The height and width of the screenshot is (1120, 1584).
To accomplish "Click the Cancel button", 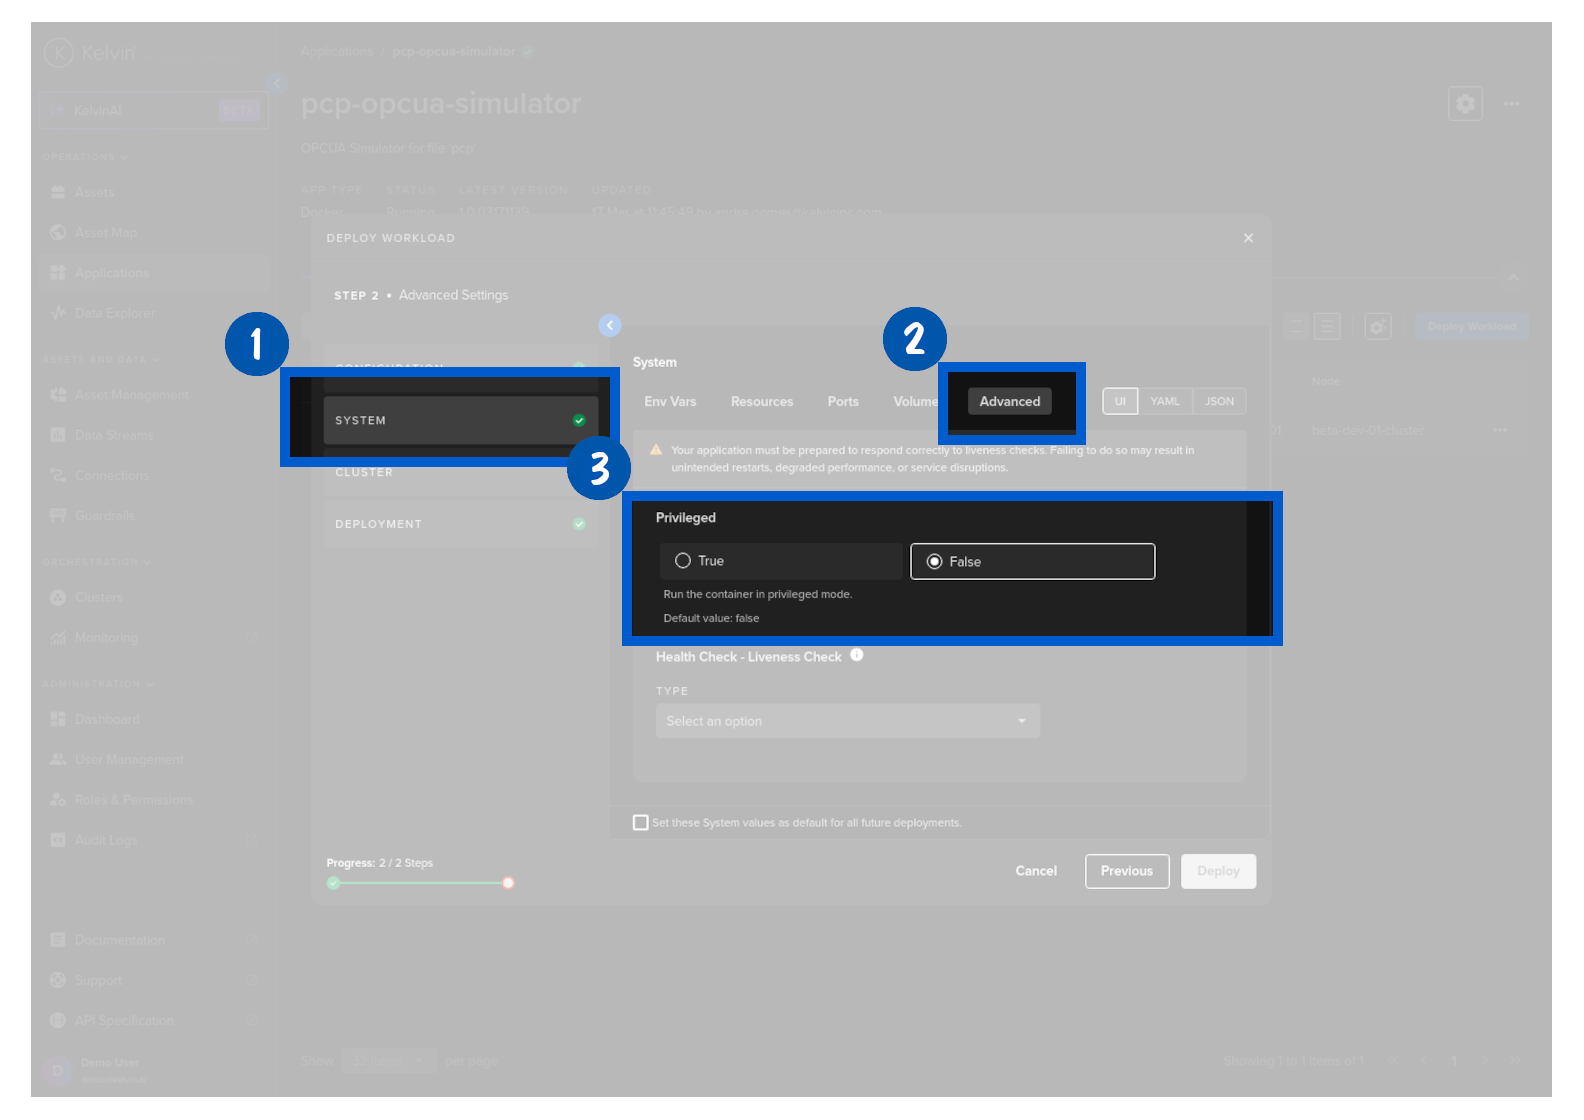I will coord(1036,871).
